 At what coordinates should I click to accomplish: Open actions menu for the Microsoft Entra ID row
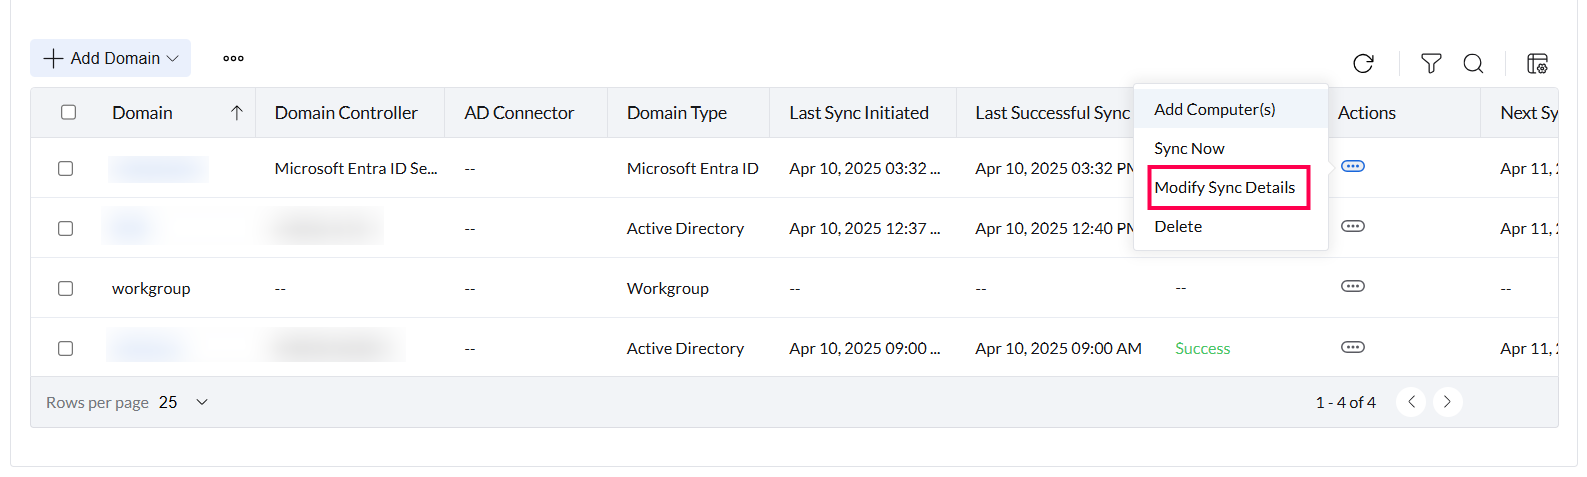point(1352,166)
